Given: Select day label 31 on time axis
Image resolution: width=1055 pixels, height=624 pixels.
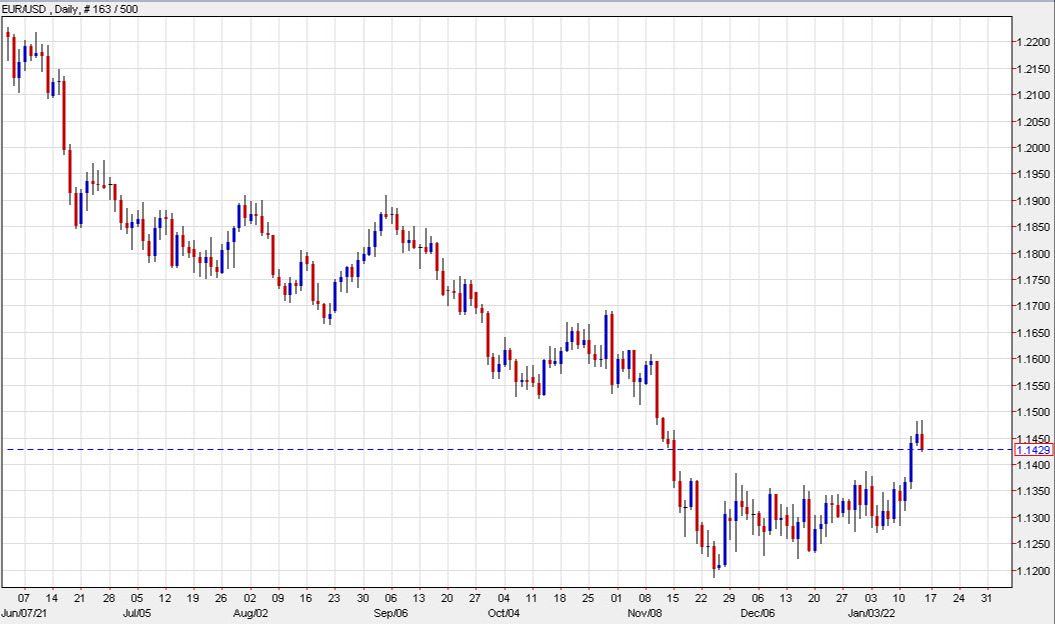Looking at the screenshot, I should (x=987, y=598).
